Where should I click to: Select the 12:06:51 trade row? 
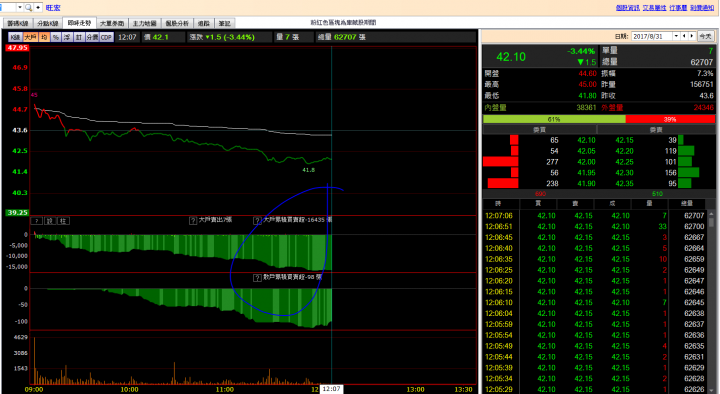595,226
